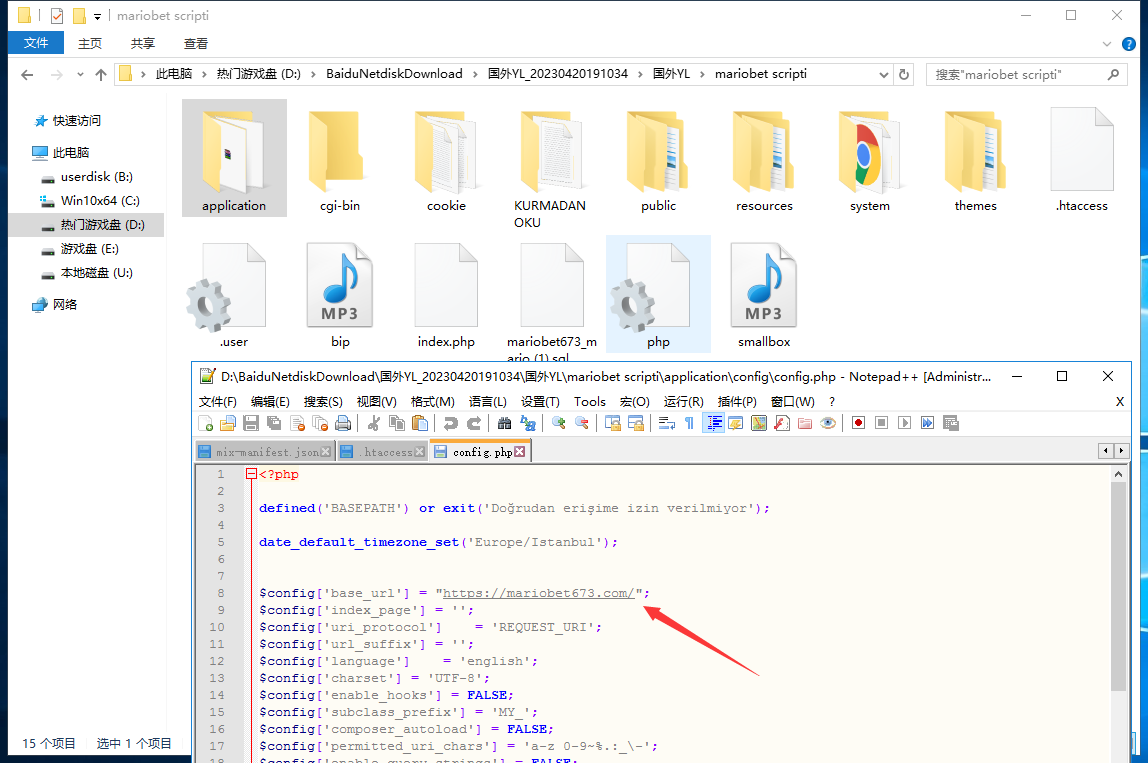Image resolution: width=1148 pixels, height=763 pixels.
Task: Click the Save icon in Notepad++ toolbar
Action: point(250,423)
